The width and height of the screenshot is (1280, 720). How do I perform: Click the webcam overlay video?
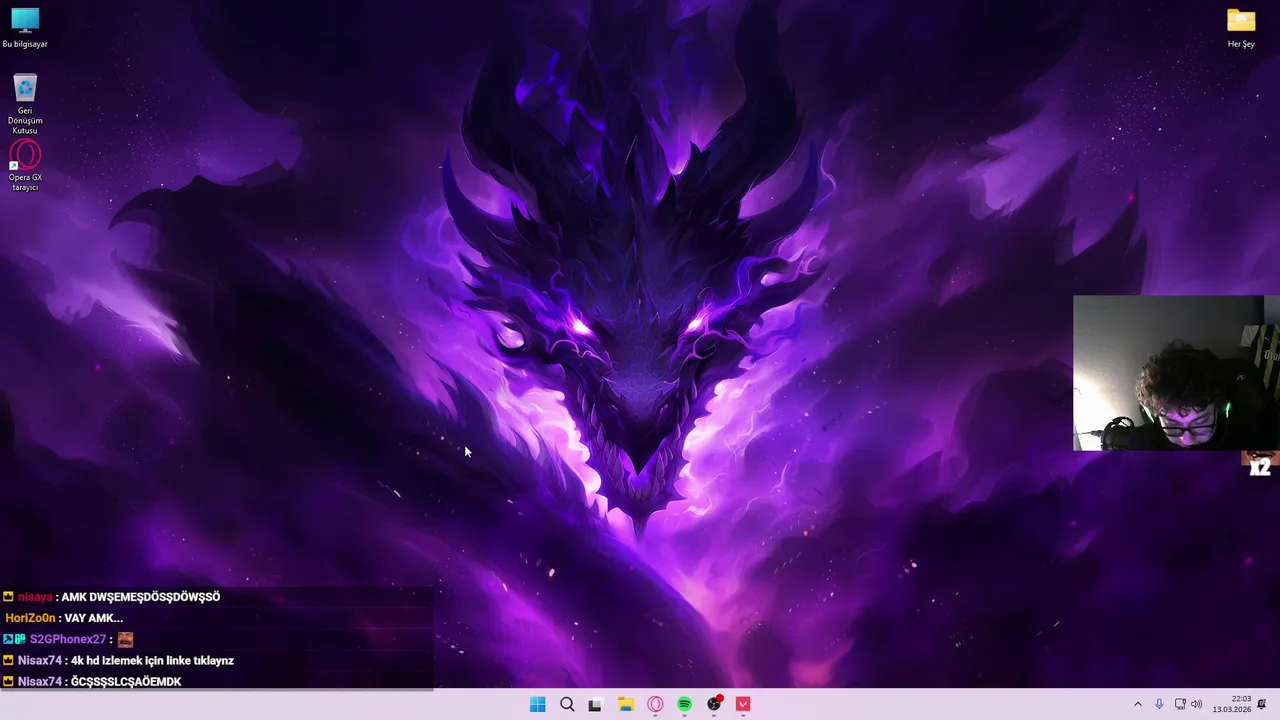[x=1176, y=373]
